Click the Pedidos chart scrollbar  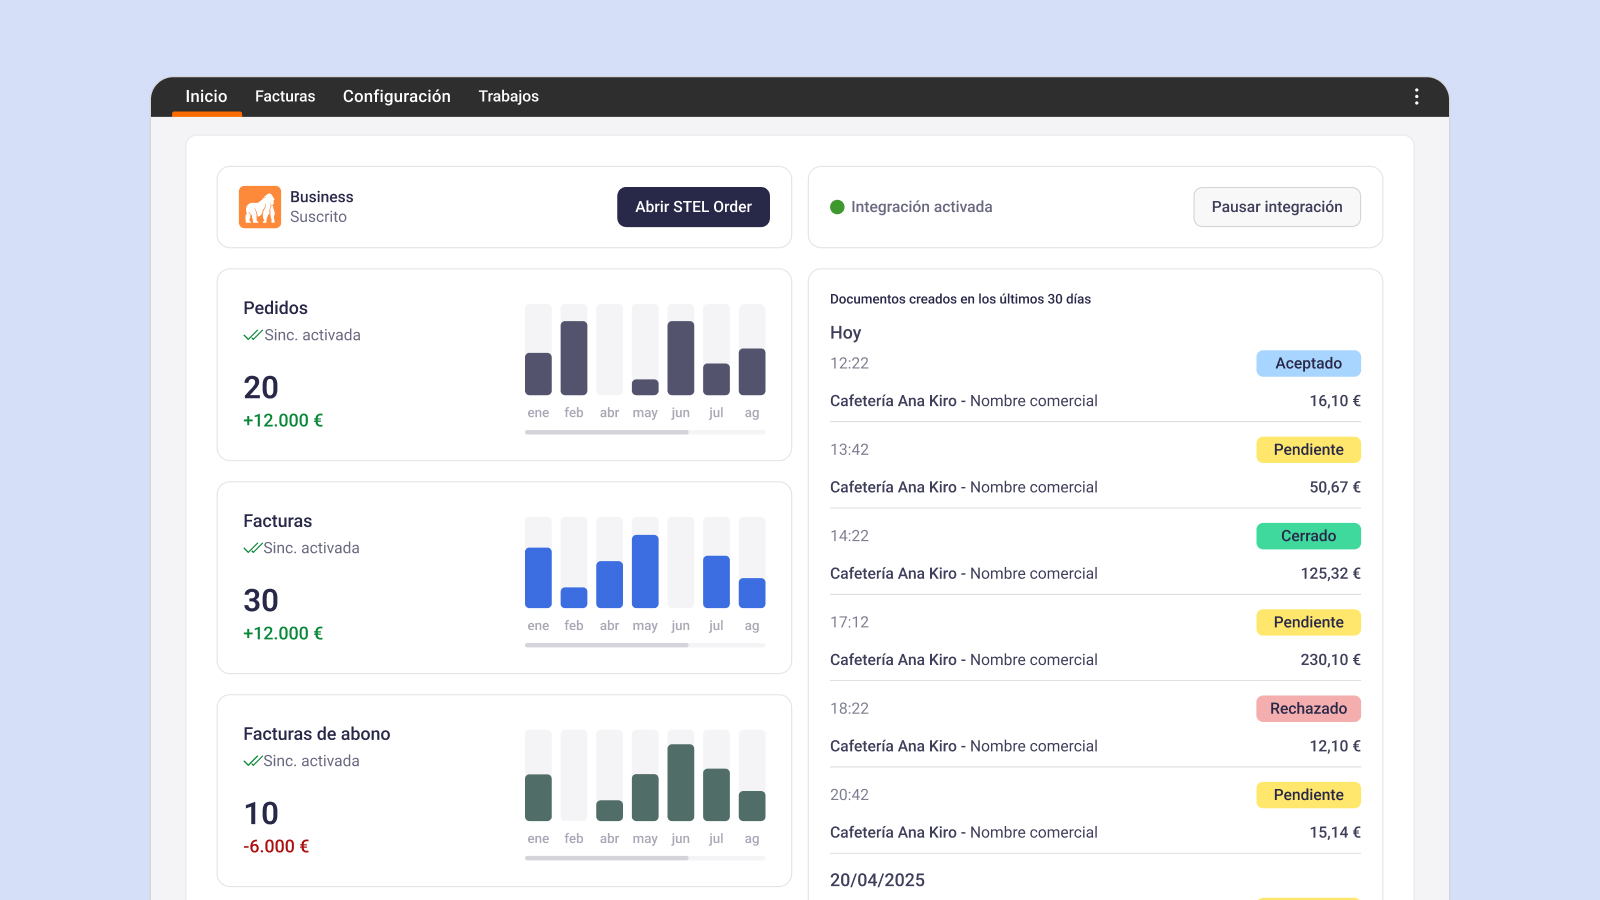607,432
